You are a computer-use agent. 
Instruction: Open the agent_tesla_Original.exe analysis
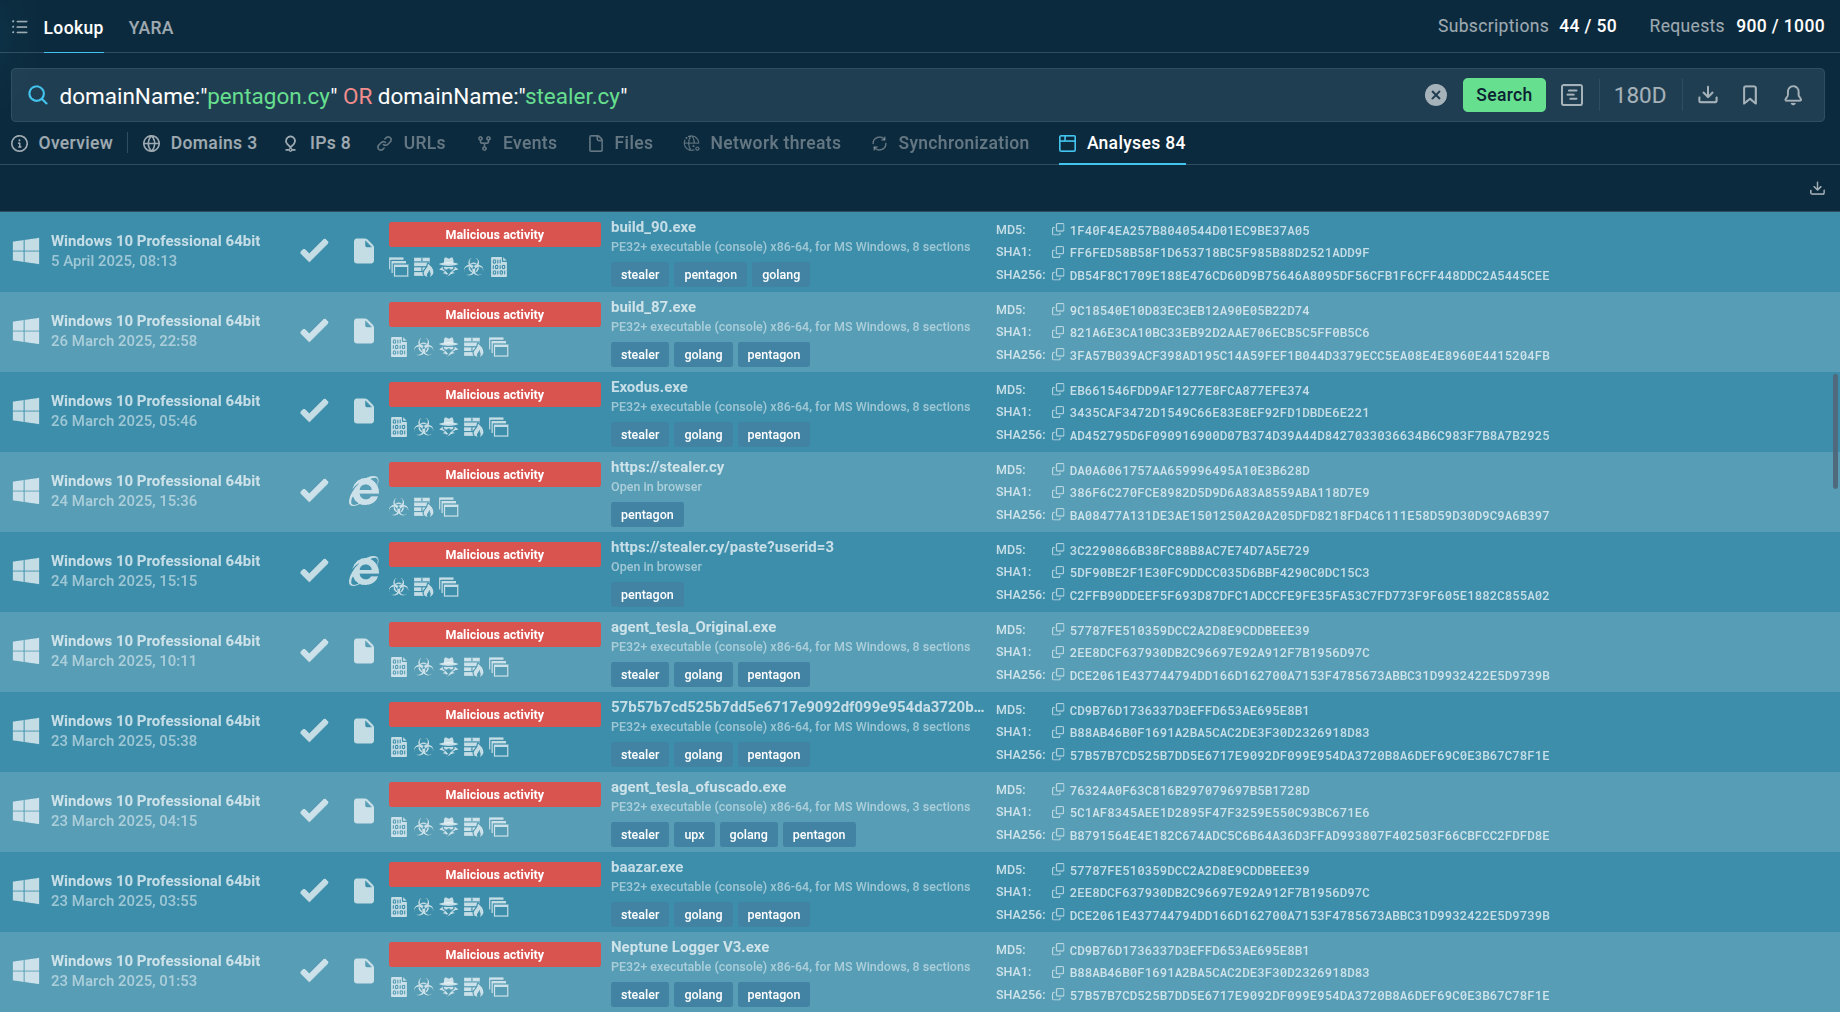pyautogui.click(x=693, y=627)
